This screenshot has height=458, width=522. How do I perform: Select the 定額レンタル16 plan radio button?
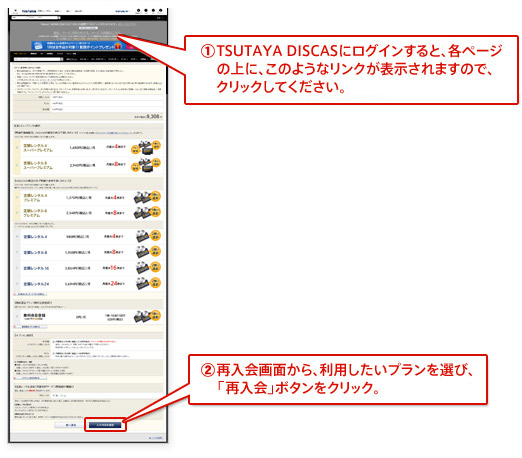[17, 268]
